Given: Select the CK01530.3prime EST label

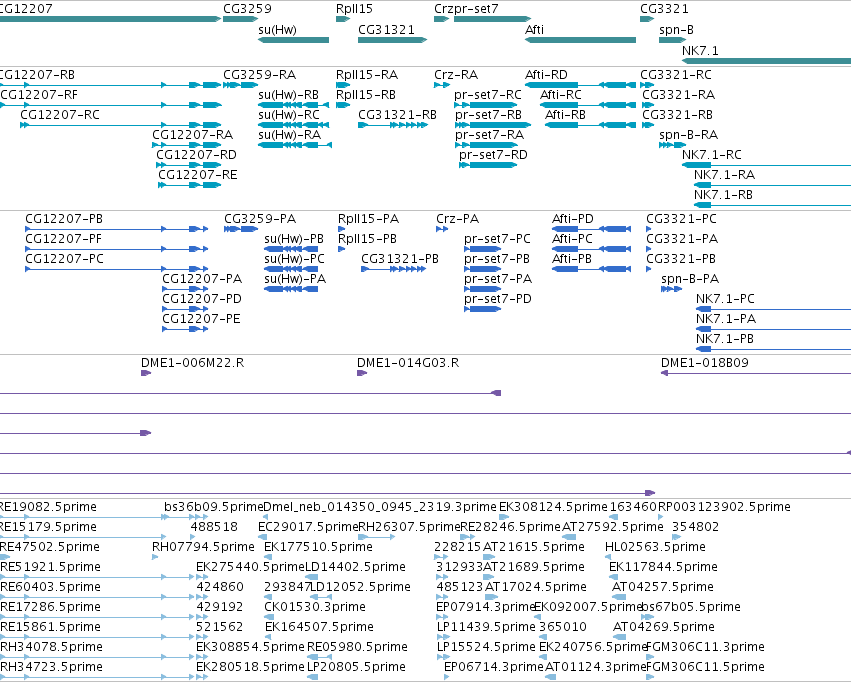Looking at the screenshot, I should (315, 607).
